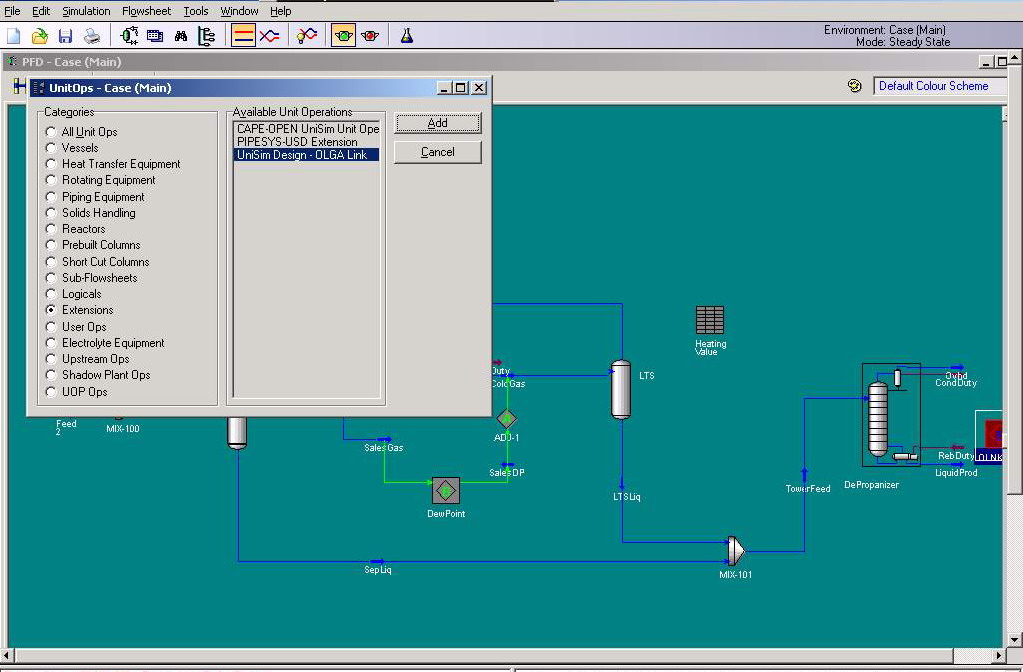Click the red traffic light solver holding icon
This screenshot has height=672, width=1023.
point(370,36)
